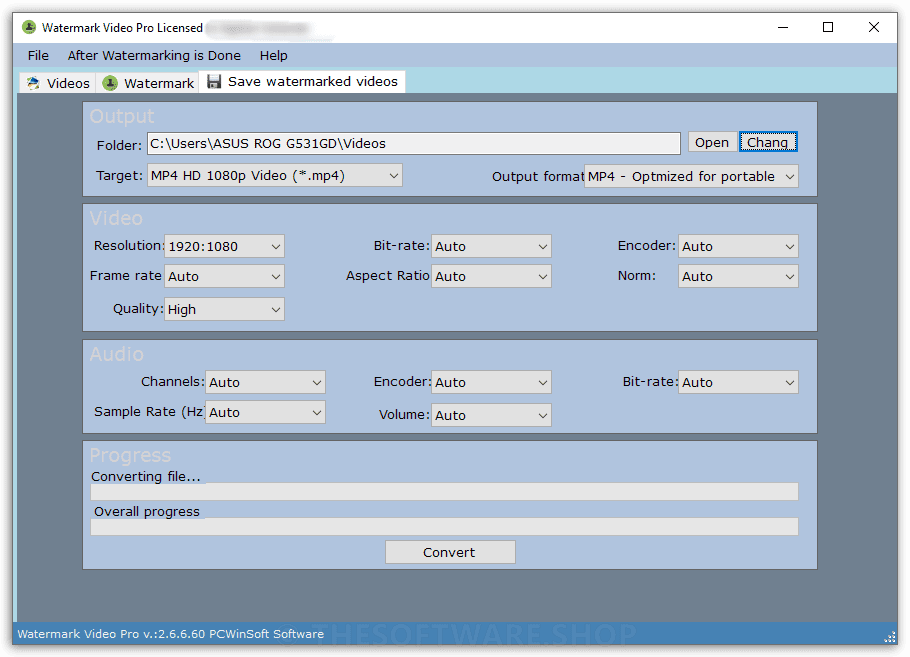This screenshot has width=910, height=657.
Task: Click the version text in the status bar
Action: click(171, 634)
